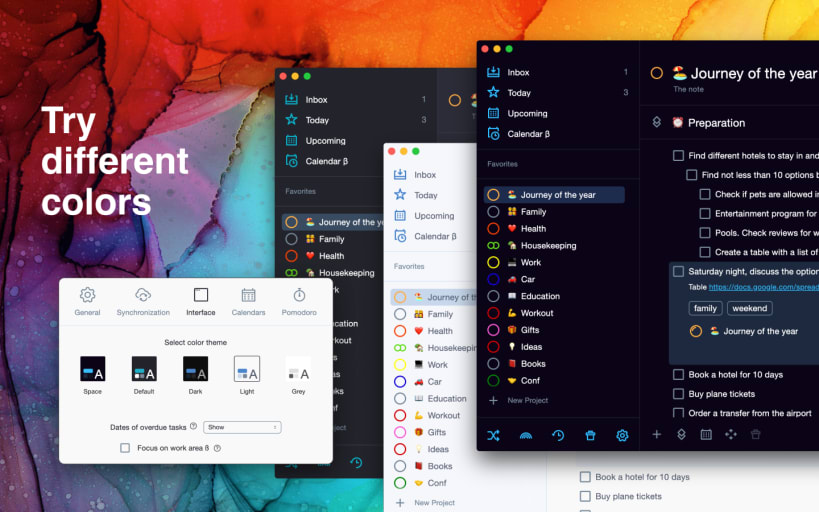This screenshot has height=512, width=819.
Task: Open history clock icon in dark toolbar
Action: point(558,435)
